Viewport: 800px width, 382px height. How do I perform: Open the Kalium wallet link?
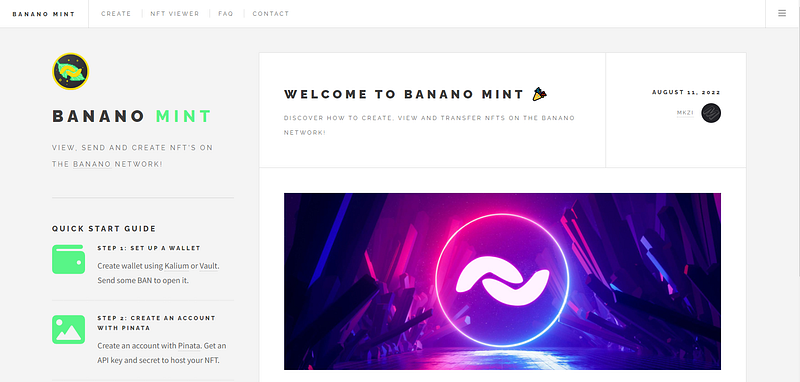coord(177,266)
